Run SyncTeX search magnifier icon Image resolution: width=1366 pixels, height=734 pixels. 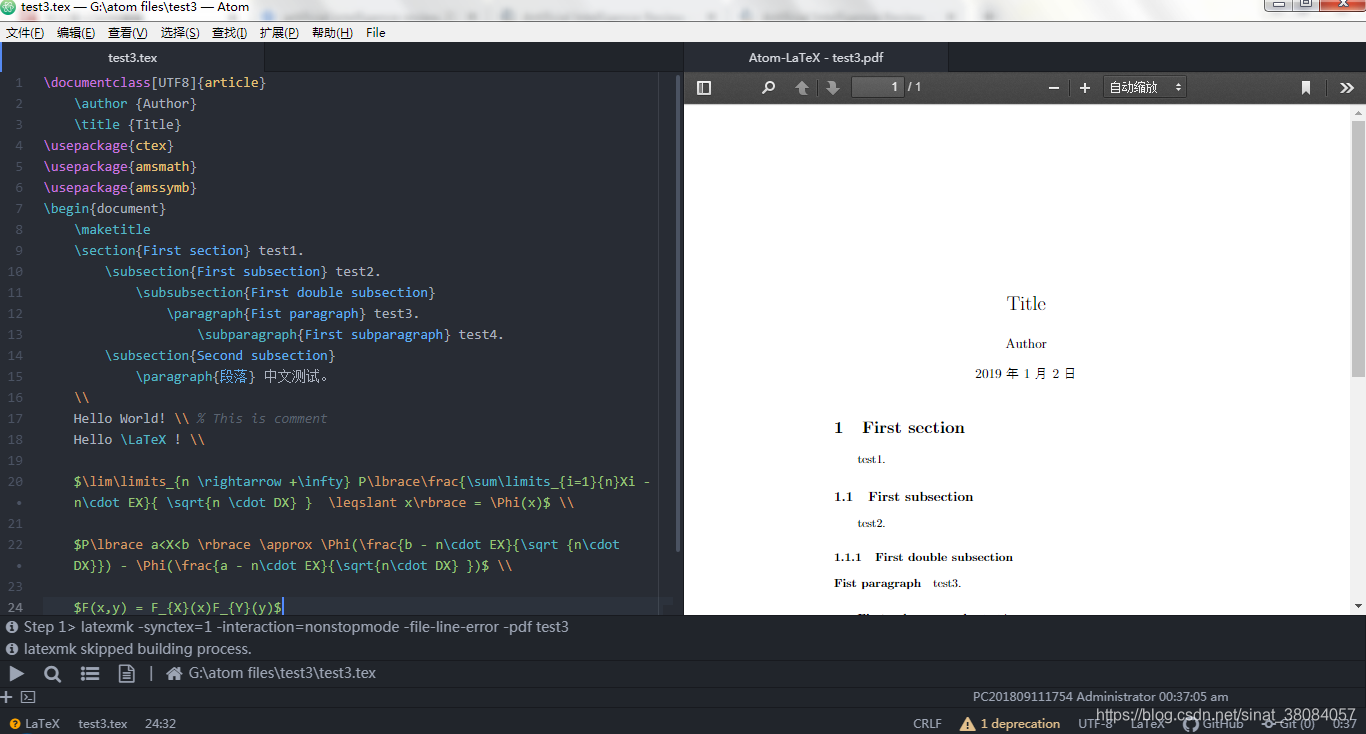click(x=53, y=674)
